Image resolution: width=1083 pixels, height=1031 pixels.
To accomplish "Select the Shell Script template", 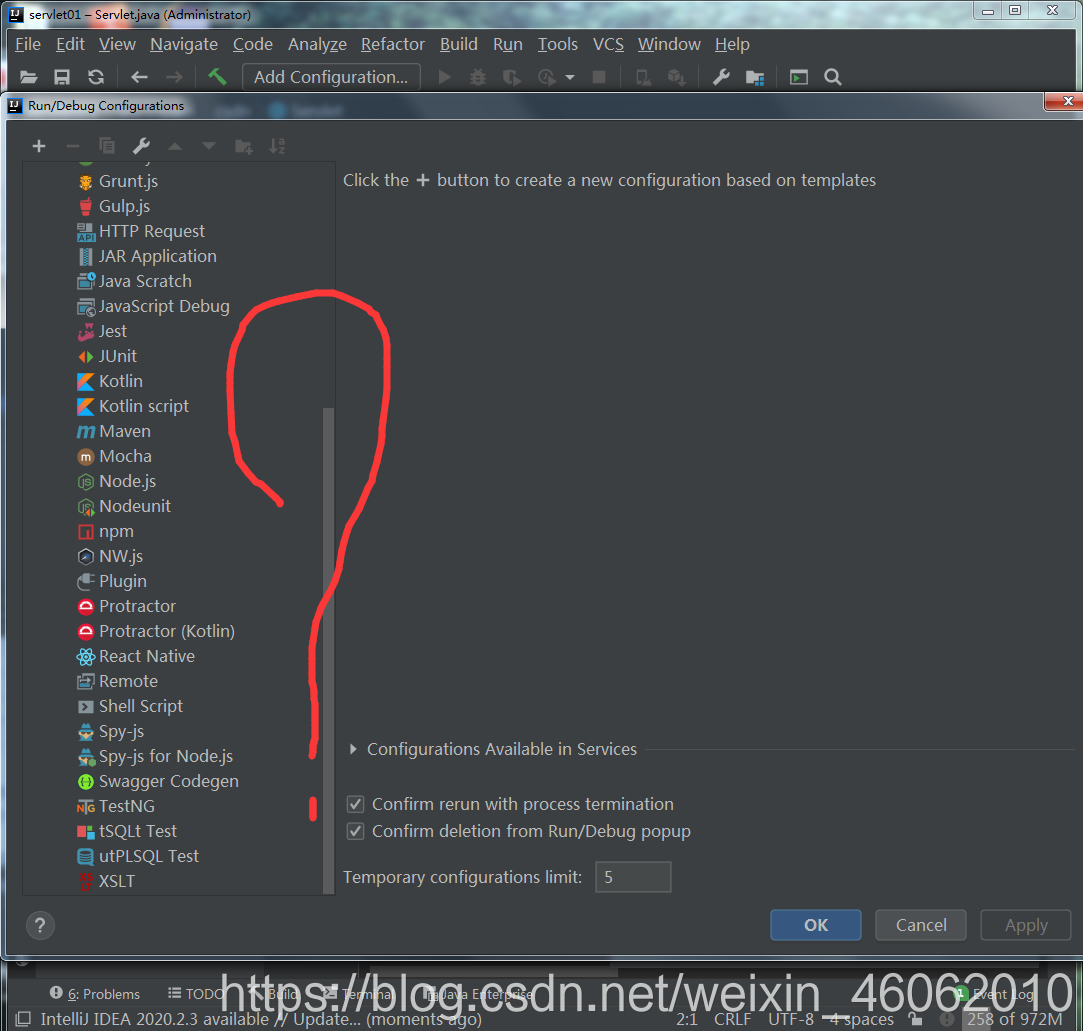I will [x=141, y=706].
